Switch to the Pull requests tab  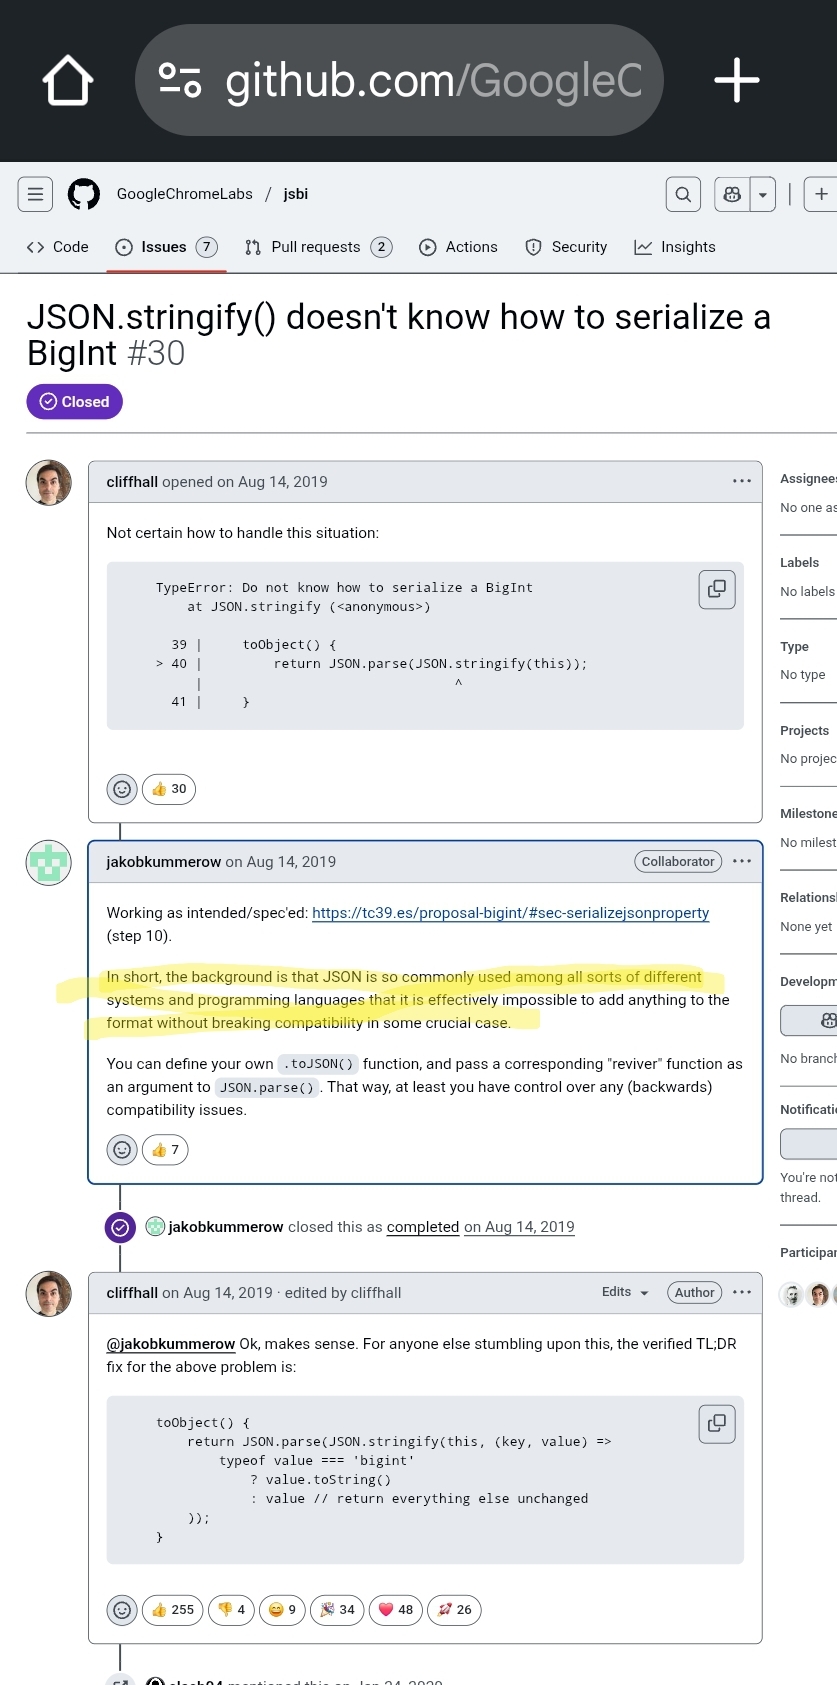(x=318, y=247)
